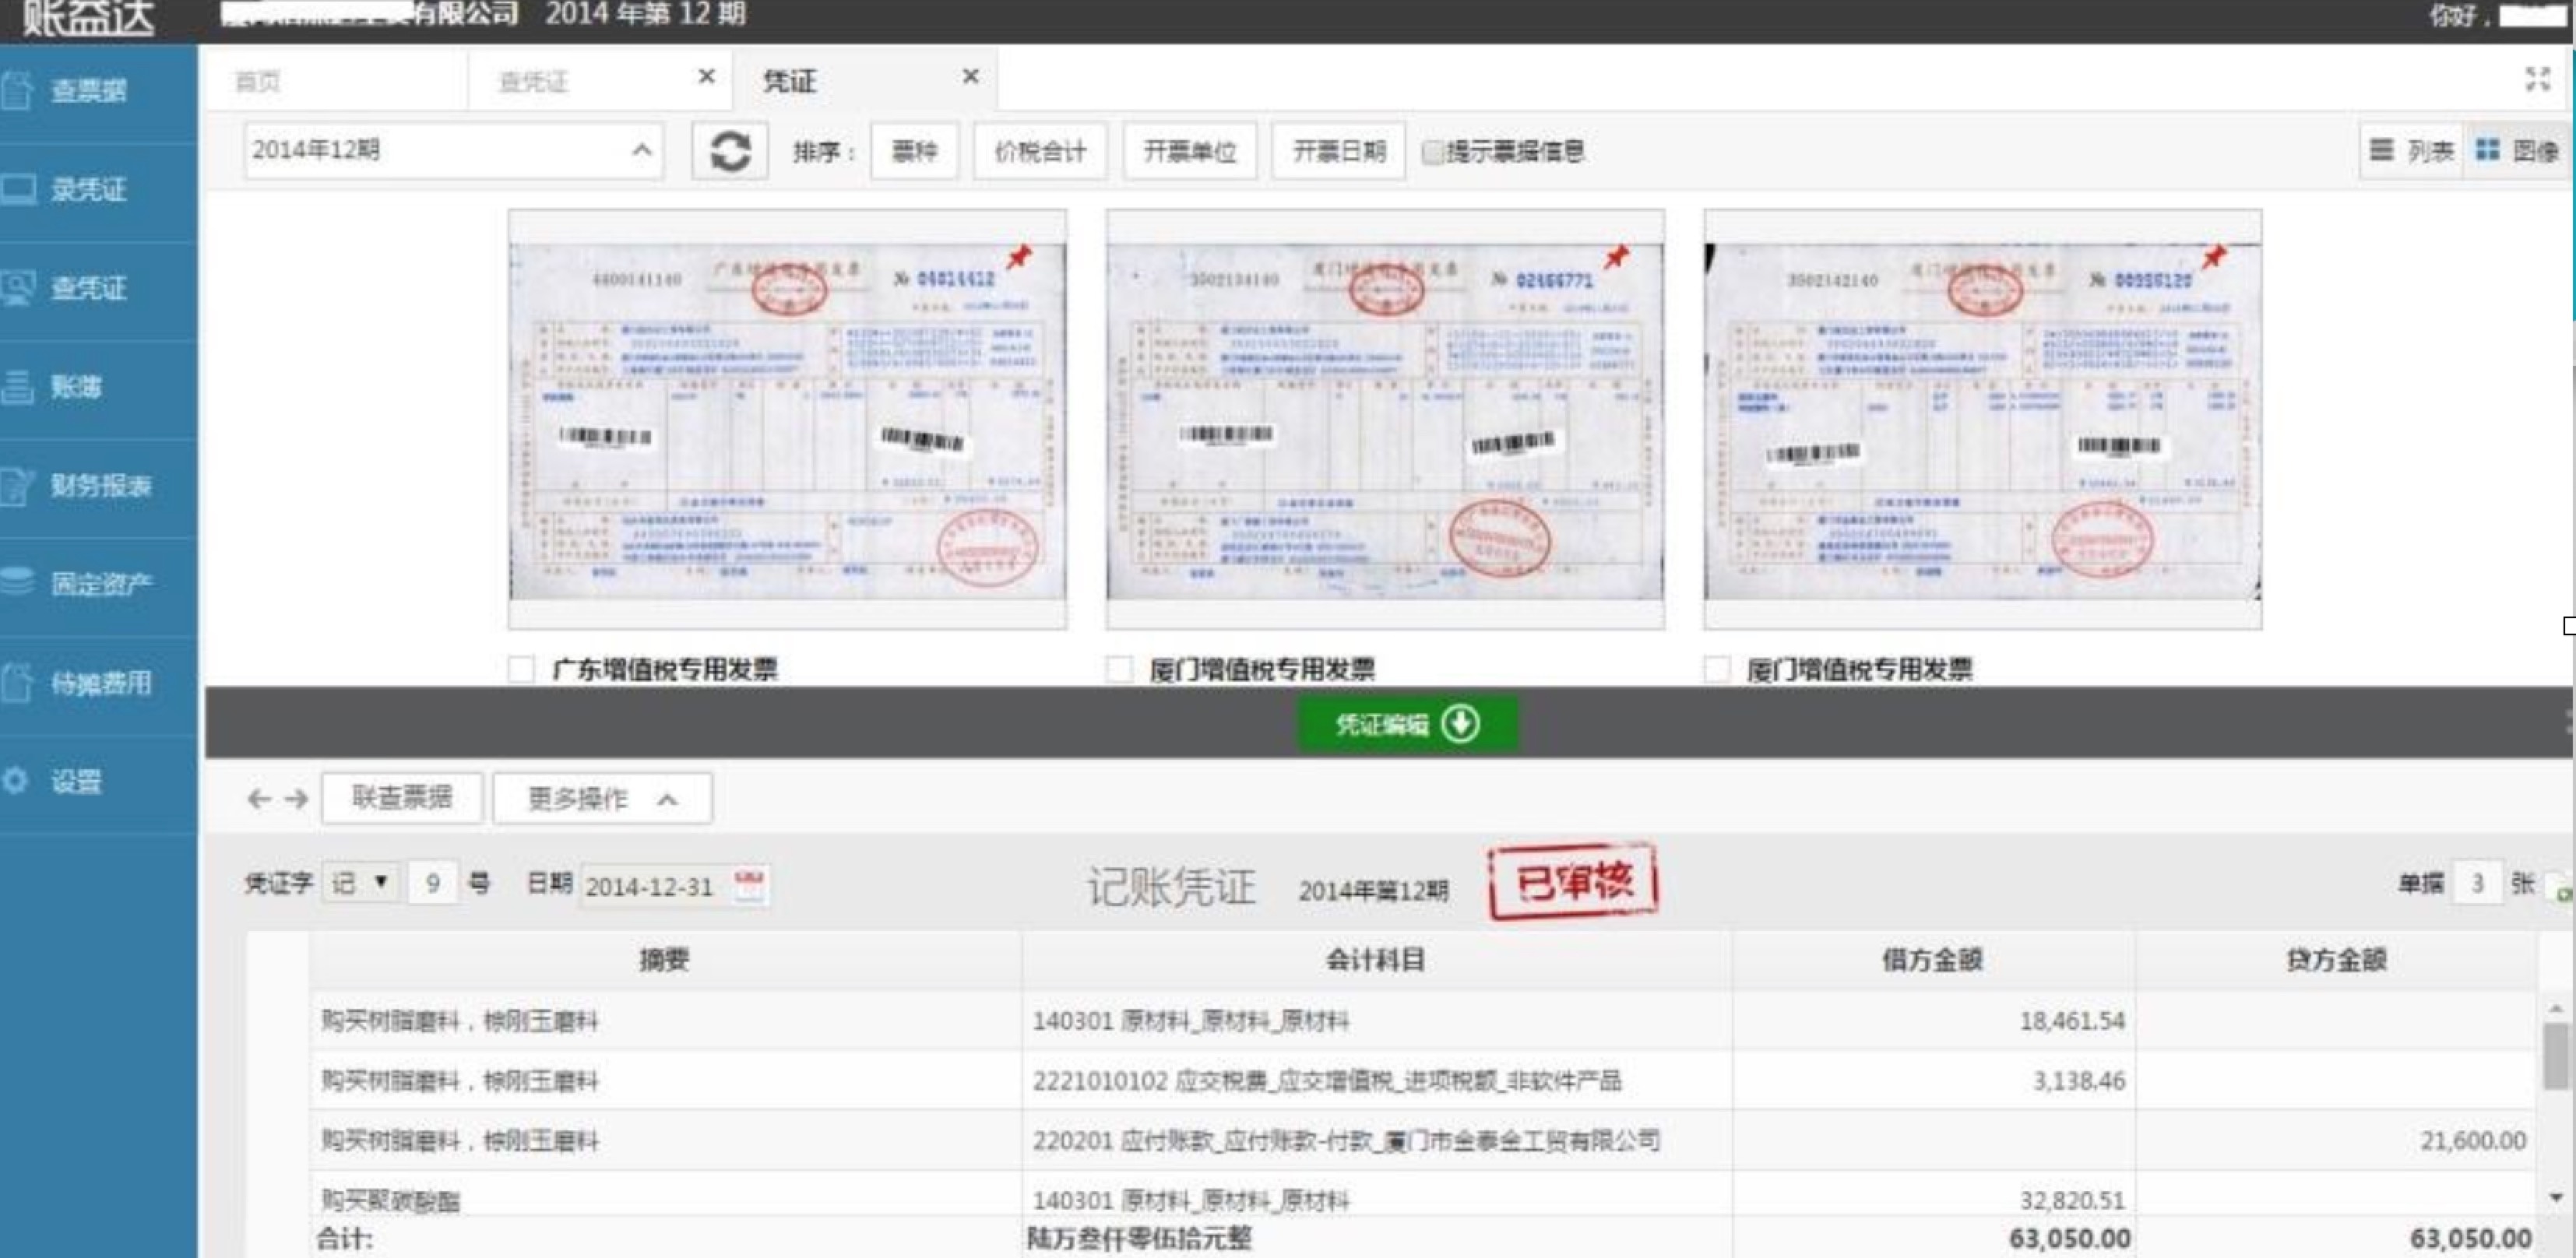Viewport: 2576px width, 1258px height.
Task: Open the 查票据 sidebar icon
Action: (x=17, y=90)
